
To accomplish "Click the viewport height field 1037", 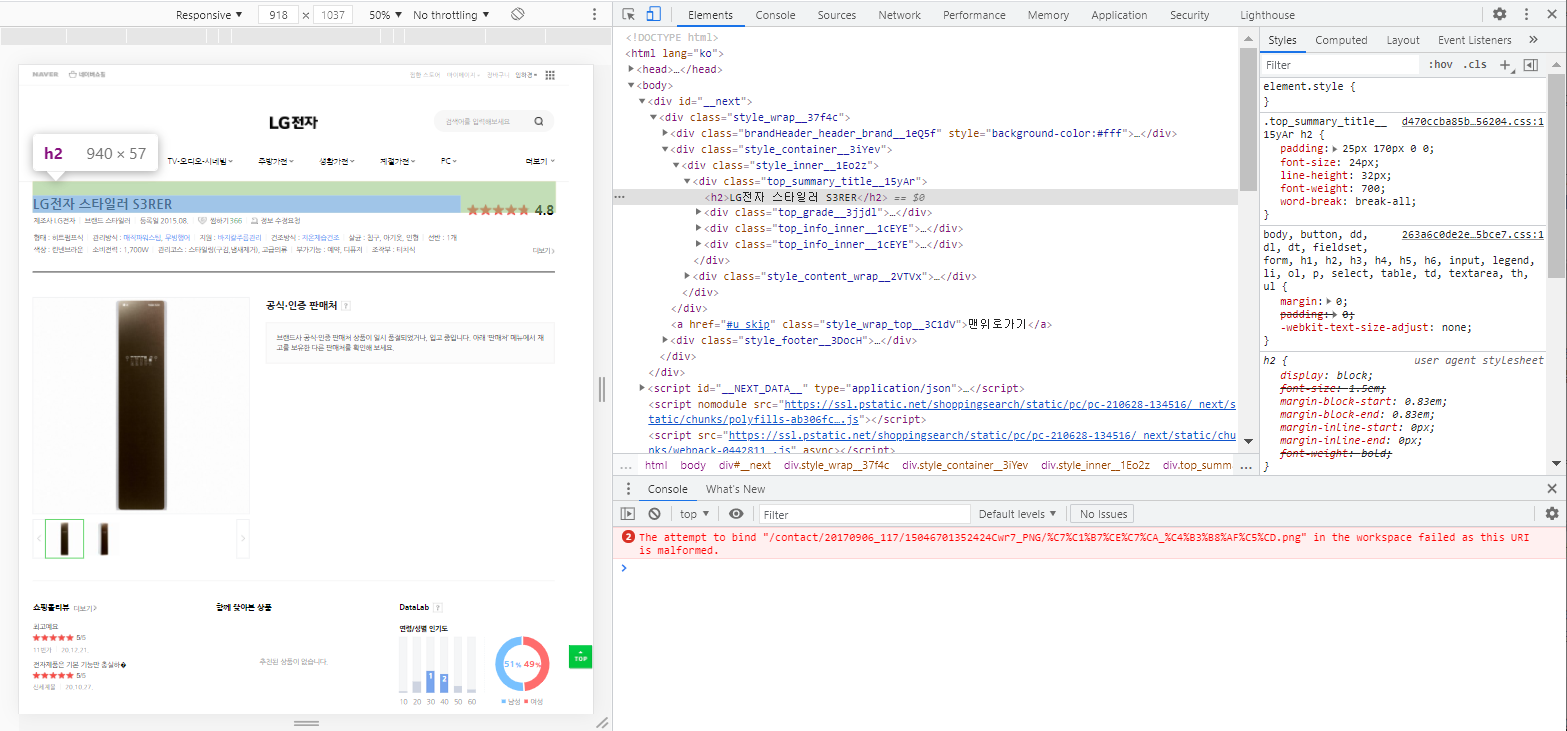I will pos(334,15).
